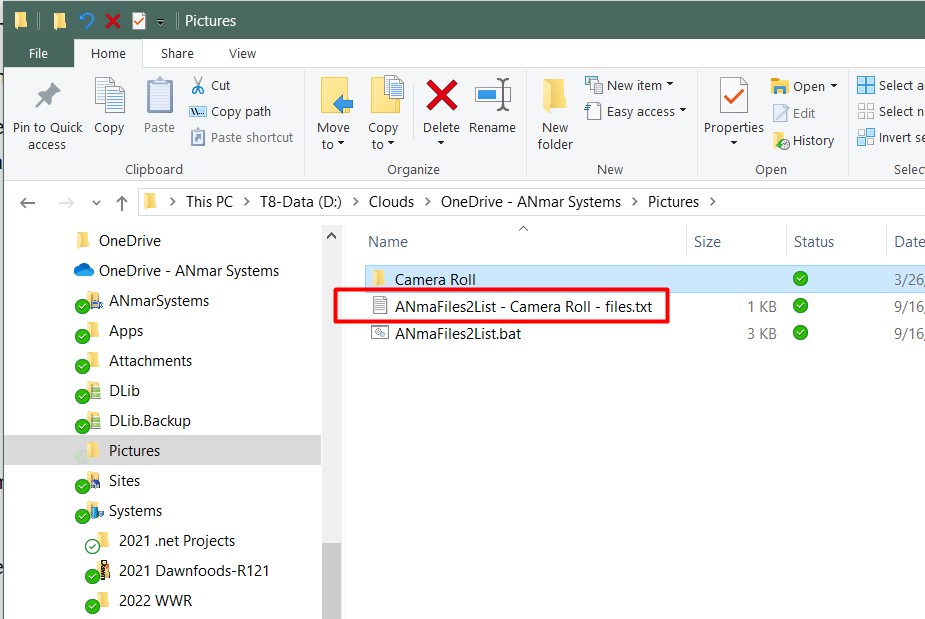Click the History button in Open group

[803, 141]
